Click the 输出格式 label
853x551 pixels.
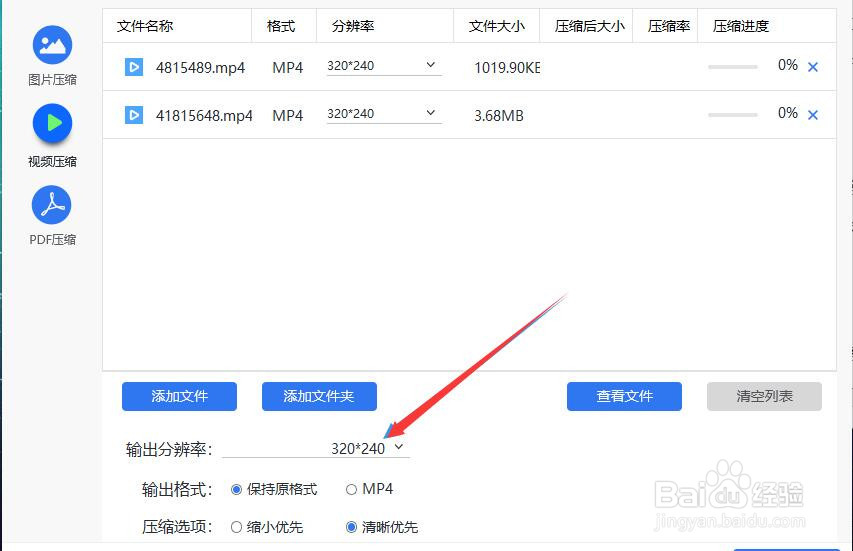pyautogui.click(x=177, y=490)
